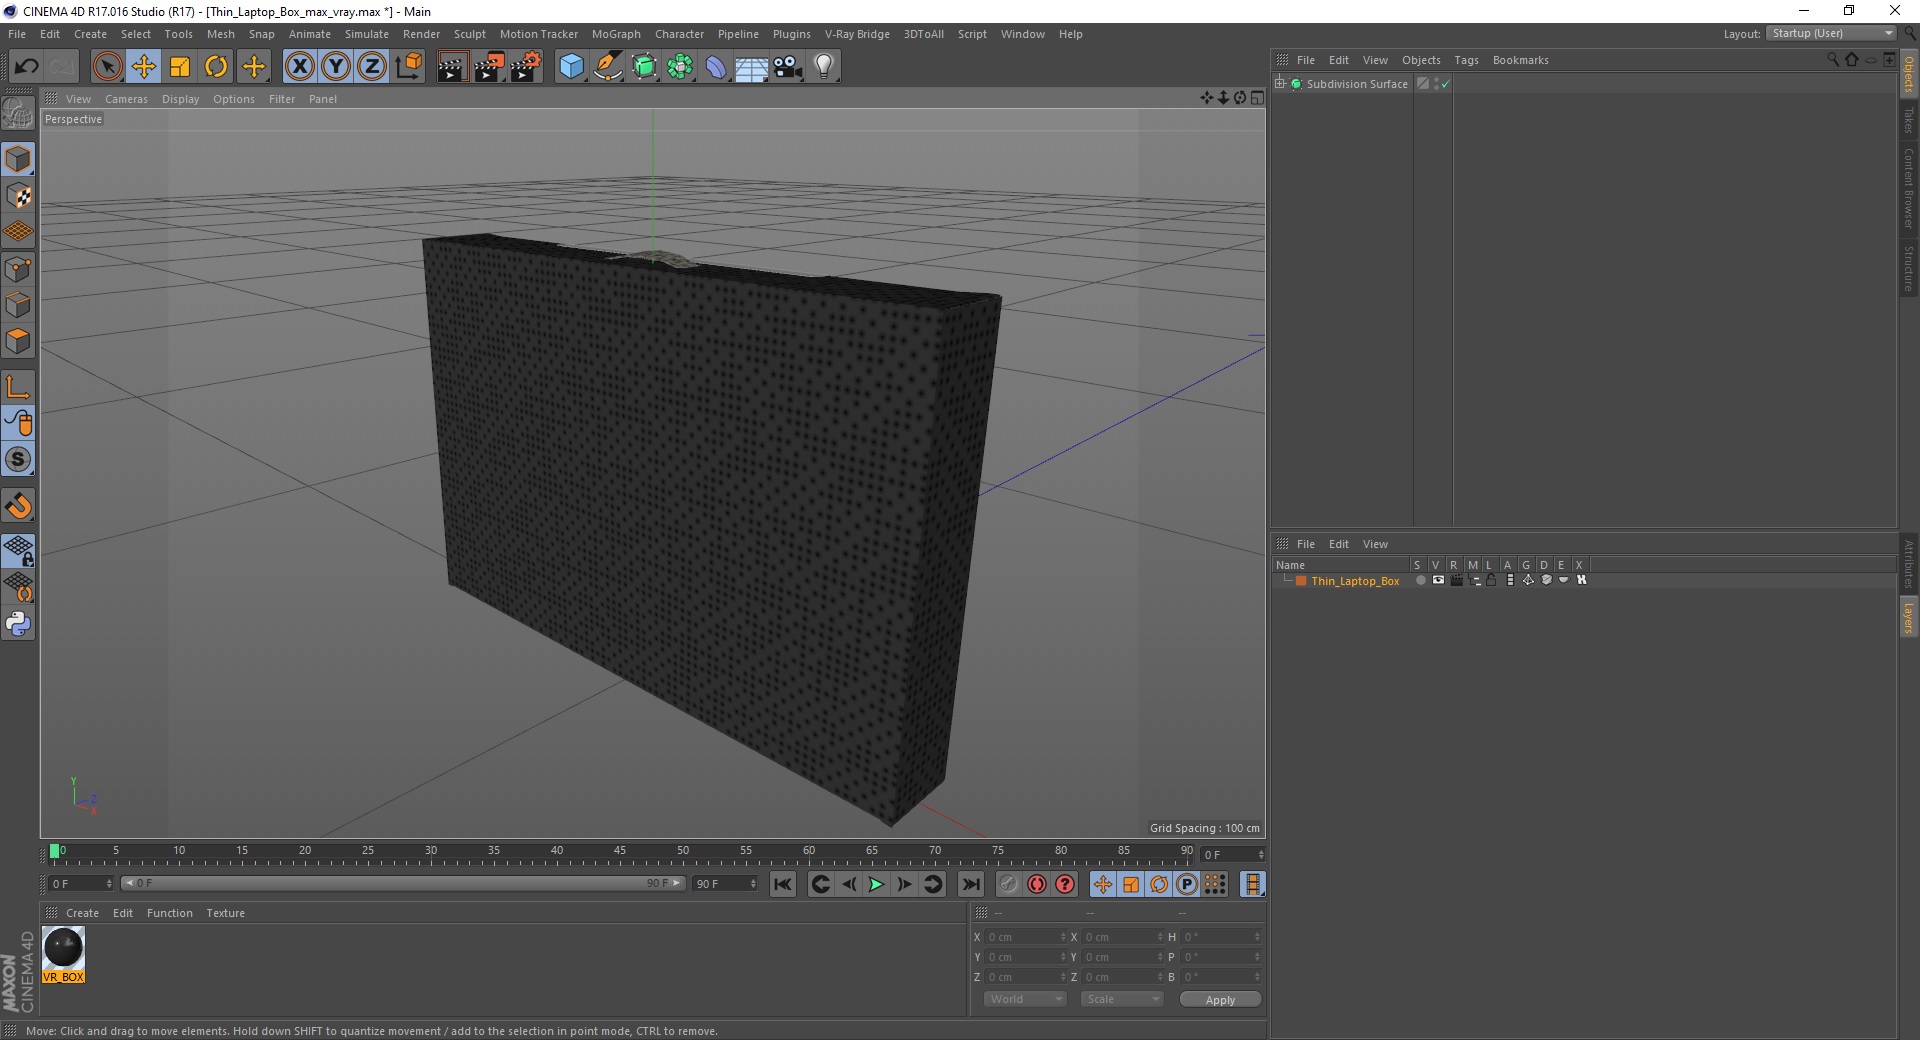Add a camera object

[x=788, y=67]
